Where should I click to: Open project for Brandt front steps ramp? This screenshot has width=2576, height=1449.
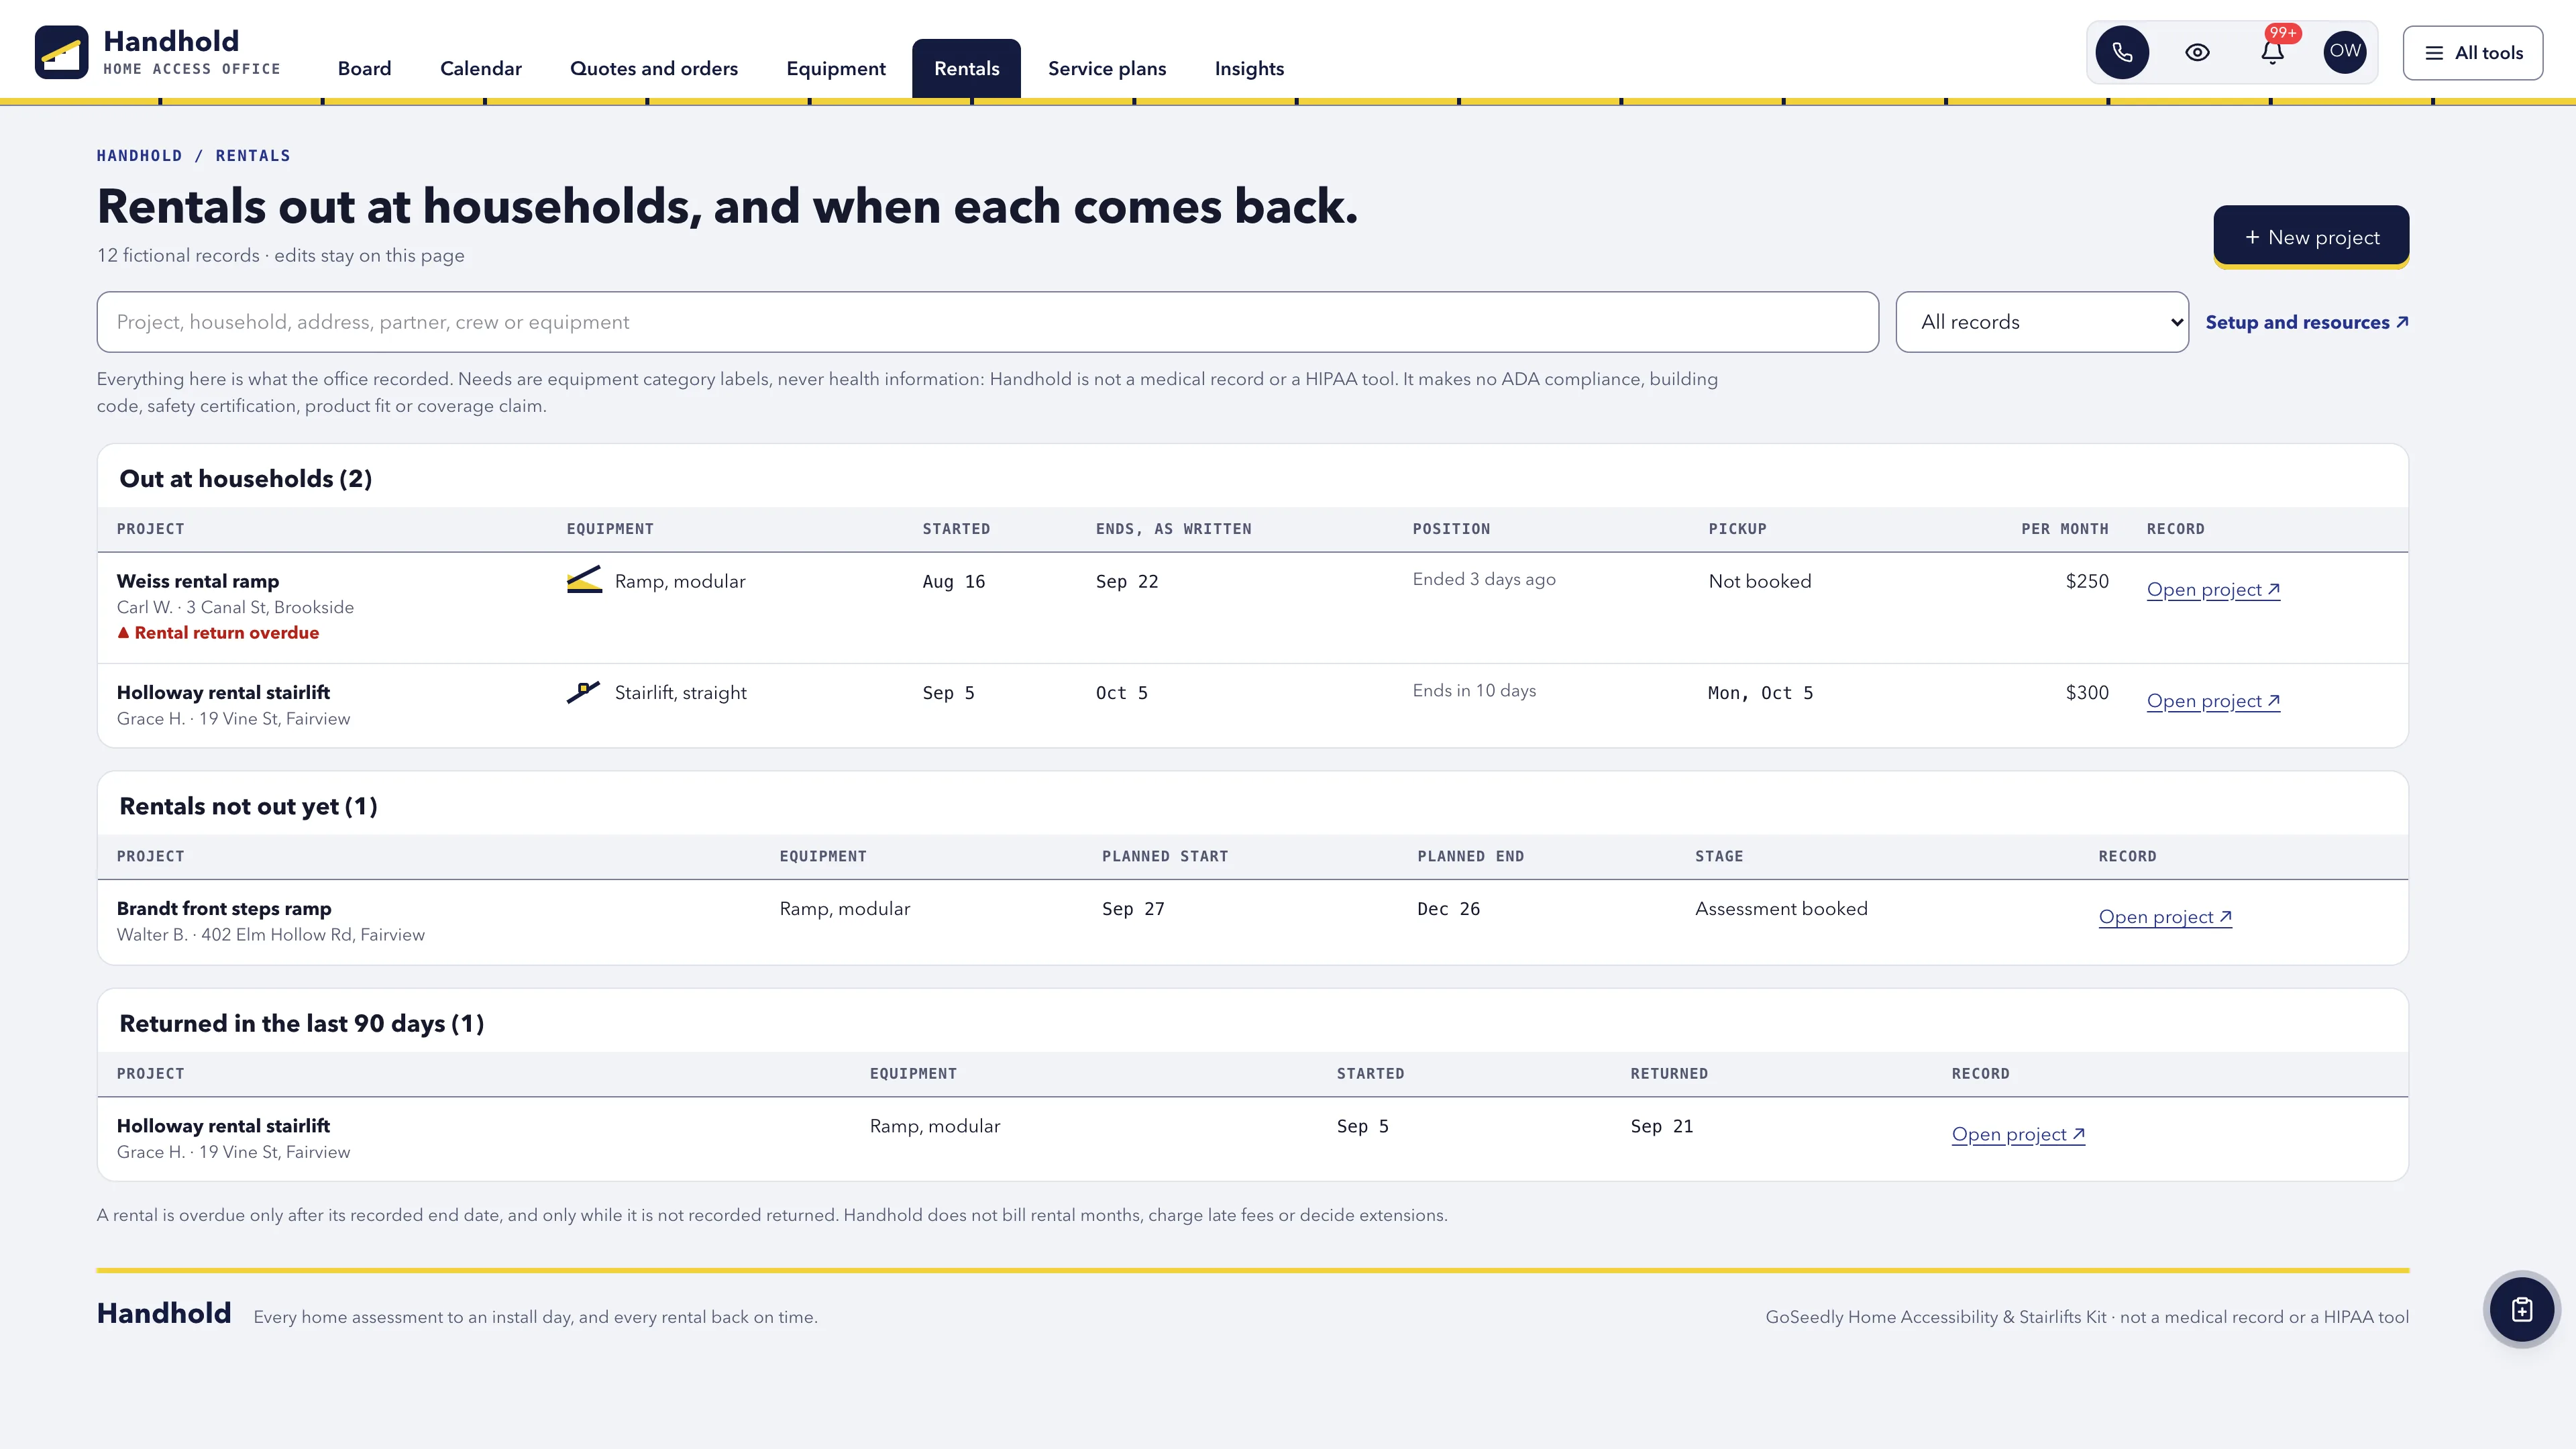pyautogui.click(x=2165, y=917)
